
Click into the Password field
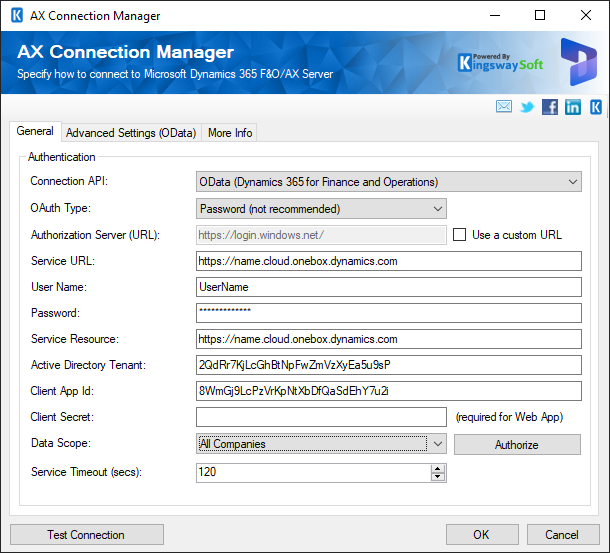(x=389, y=313)
